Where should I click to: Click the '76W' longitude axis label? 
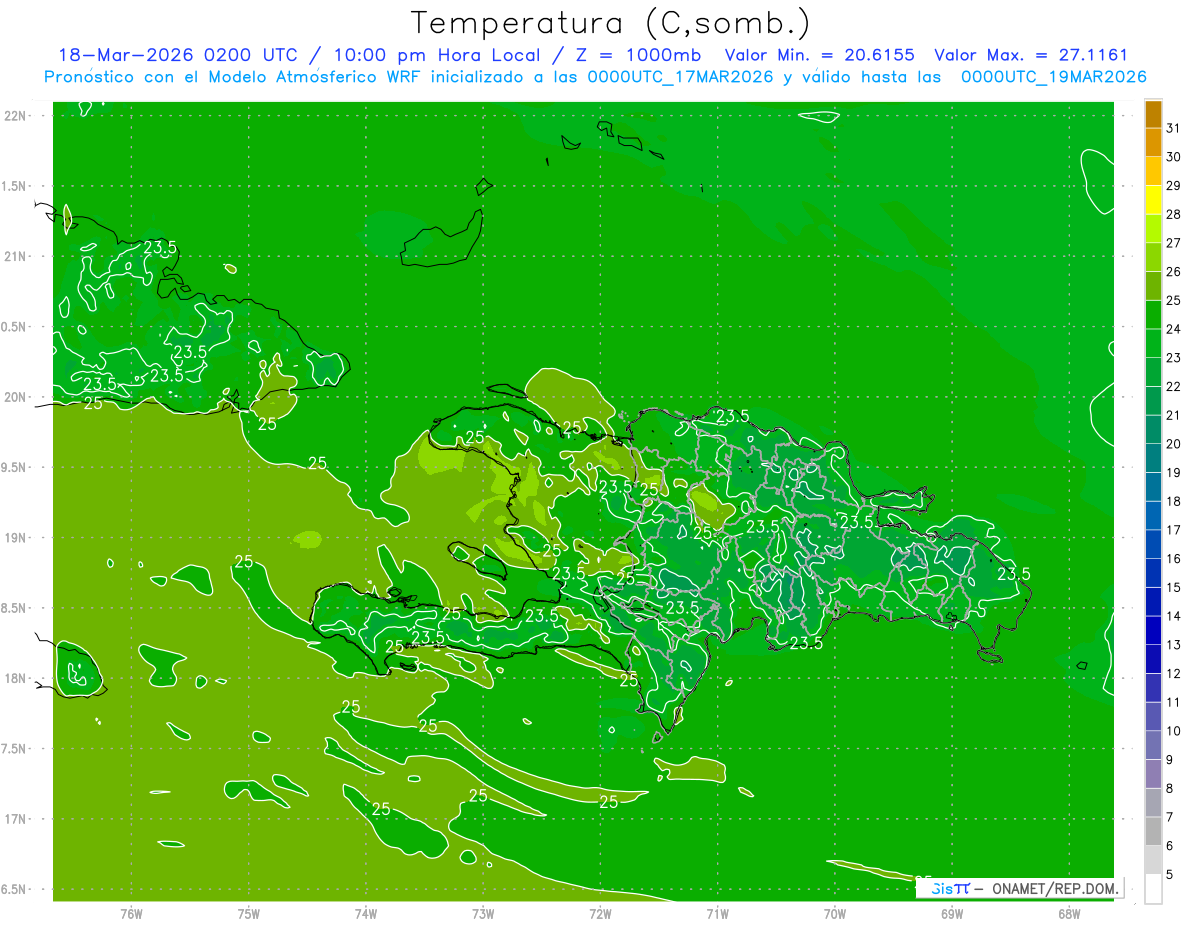tap(131, 913)
